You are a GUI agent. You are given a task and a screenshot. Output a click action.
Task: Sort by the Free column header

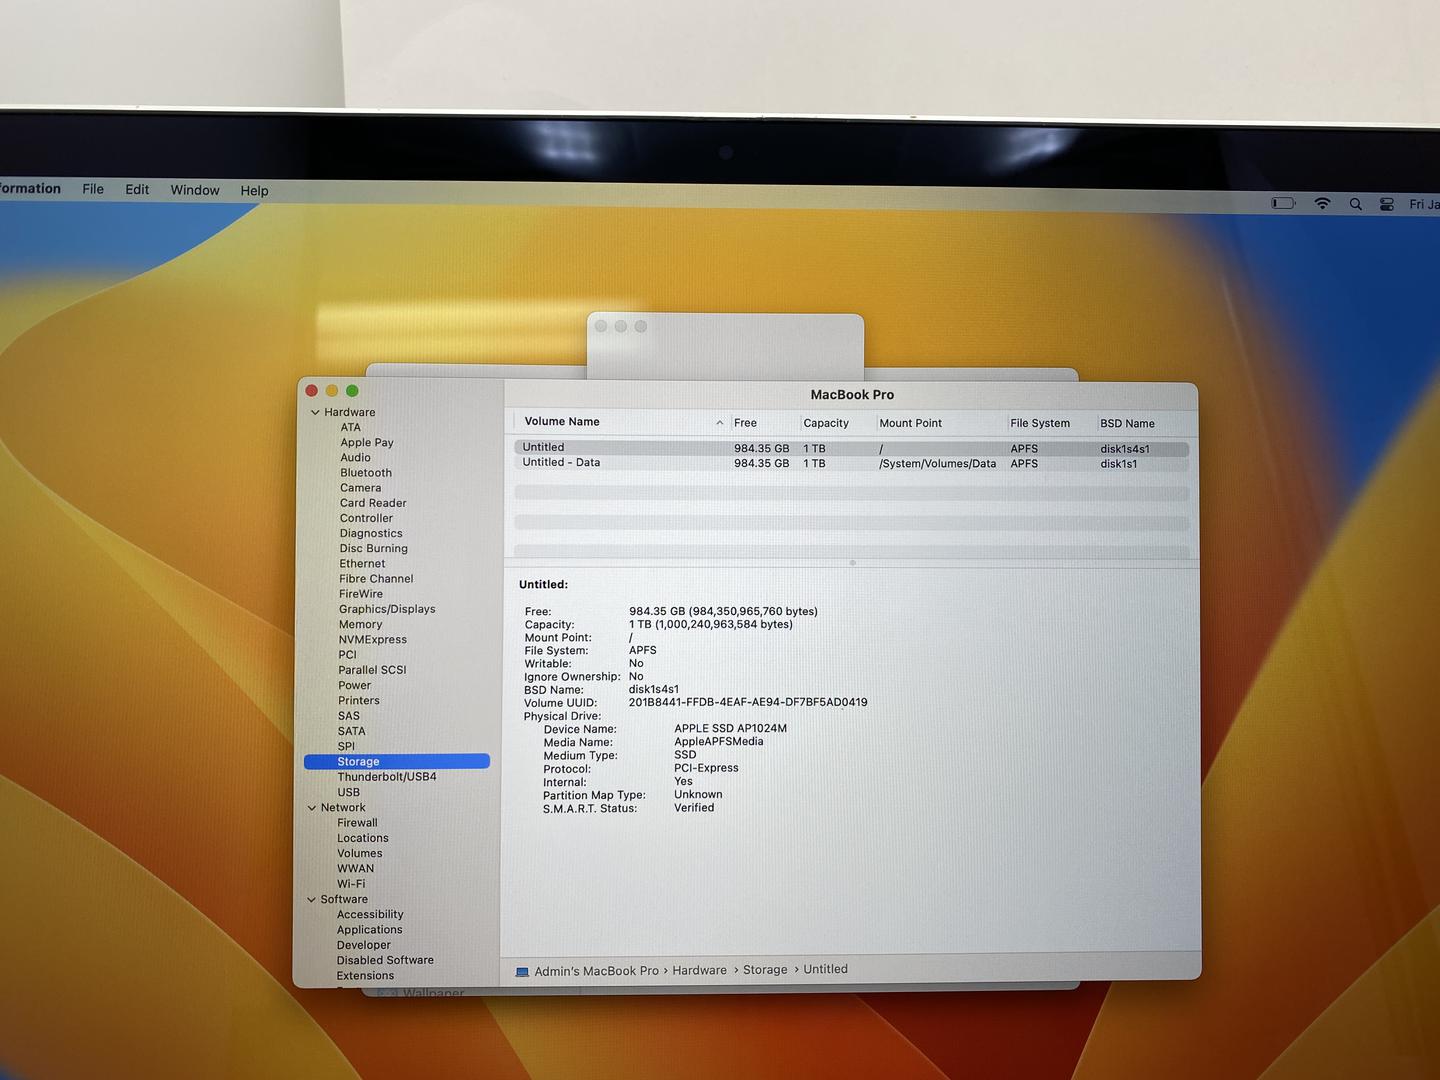[745, 423]
